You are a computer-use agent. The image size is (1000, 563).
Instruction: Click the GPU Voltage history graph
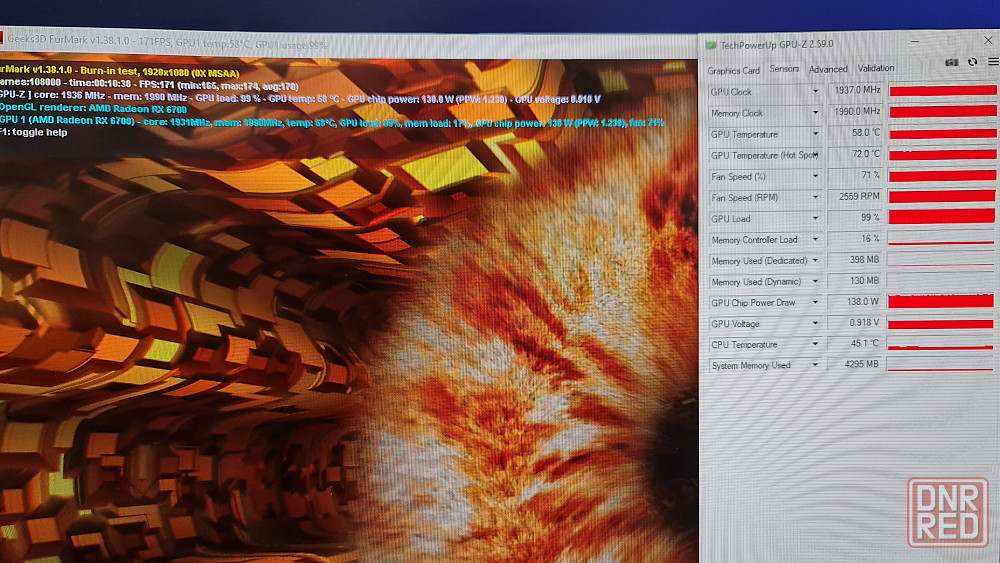pyautogui.click(x=941, y=323)
